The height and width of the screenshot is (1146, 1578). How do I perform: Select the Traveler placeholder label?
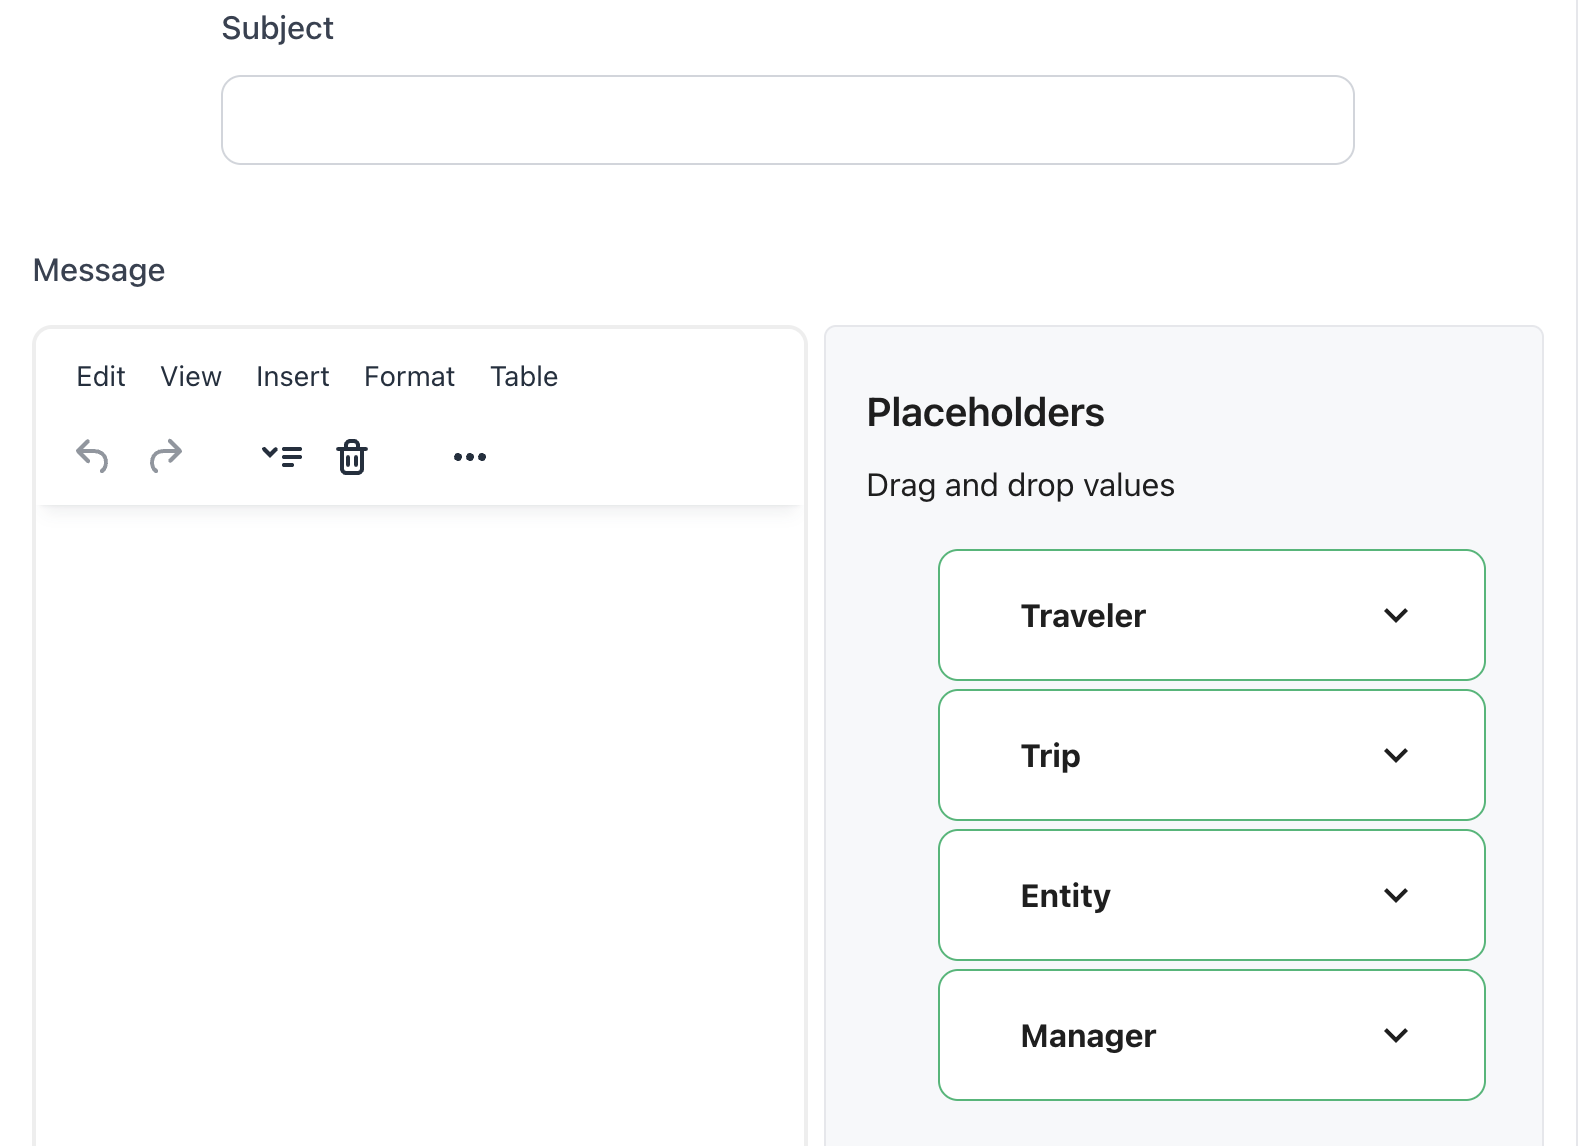tap(1083, 616)
